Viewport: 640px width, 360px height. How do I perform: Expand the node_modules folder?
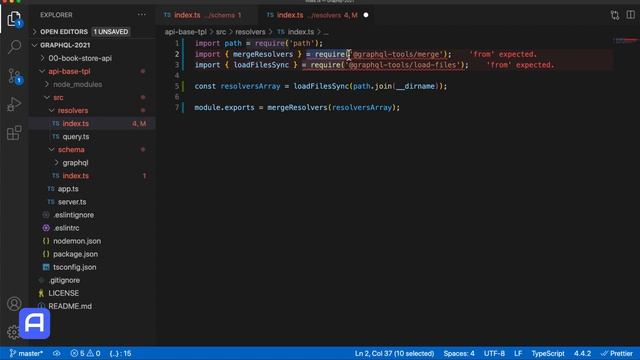tap(77, 84)
